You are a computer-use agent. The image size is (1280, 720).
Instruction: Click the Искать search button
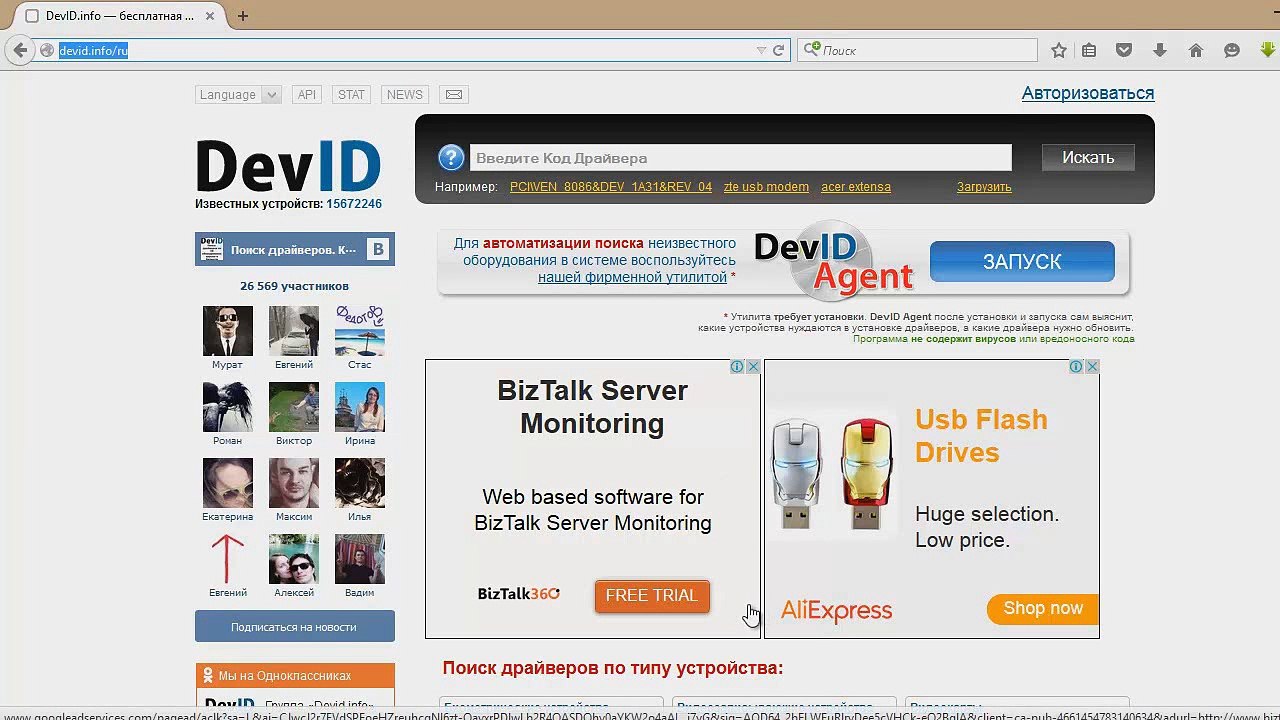(x=1088, y=157)
